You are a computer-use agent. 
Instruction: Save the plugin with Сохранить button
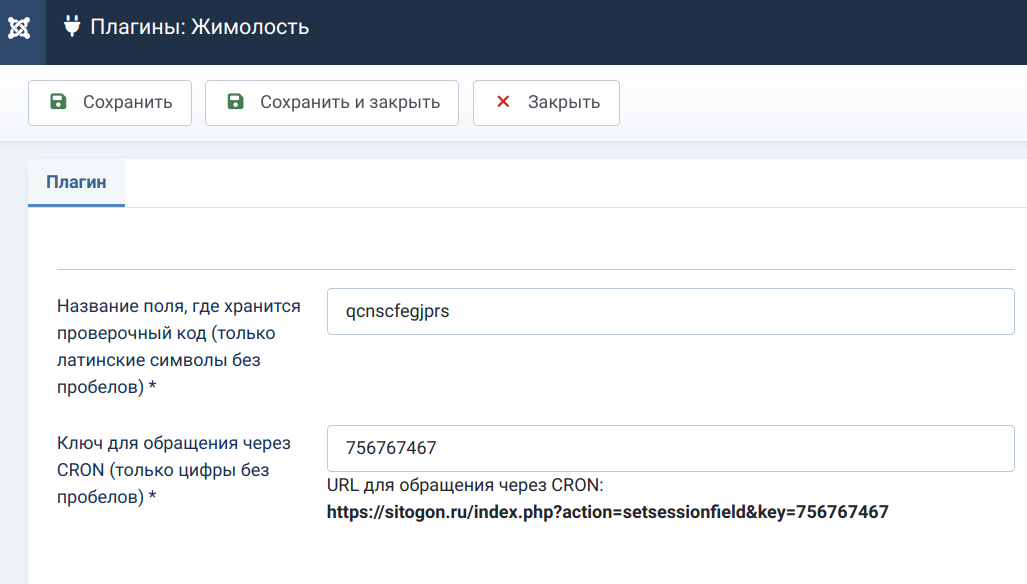110,103
